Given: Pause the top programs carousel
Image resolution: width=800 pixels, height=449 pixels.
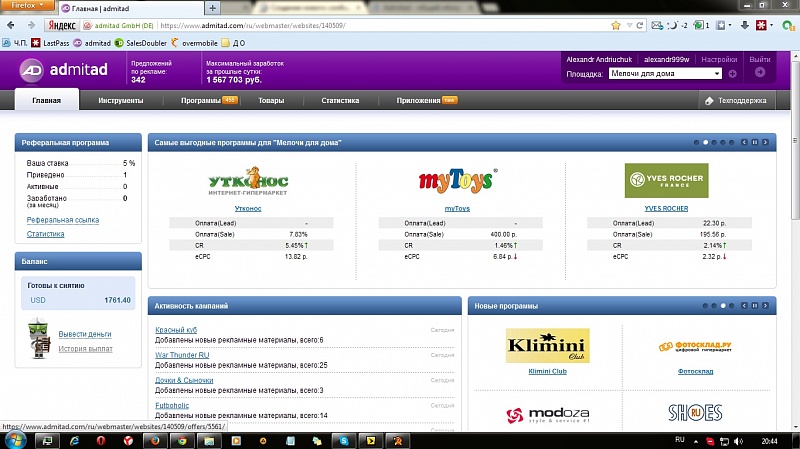Looking at the screenshot, I should [755, 143].
